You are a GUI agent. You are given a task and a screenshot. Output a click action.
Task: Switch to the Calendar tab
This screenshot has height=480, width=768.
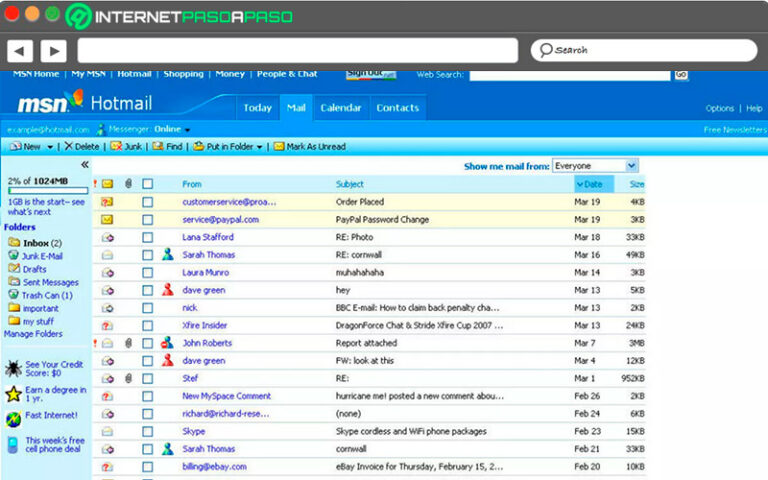(x=341, y=107)
